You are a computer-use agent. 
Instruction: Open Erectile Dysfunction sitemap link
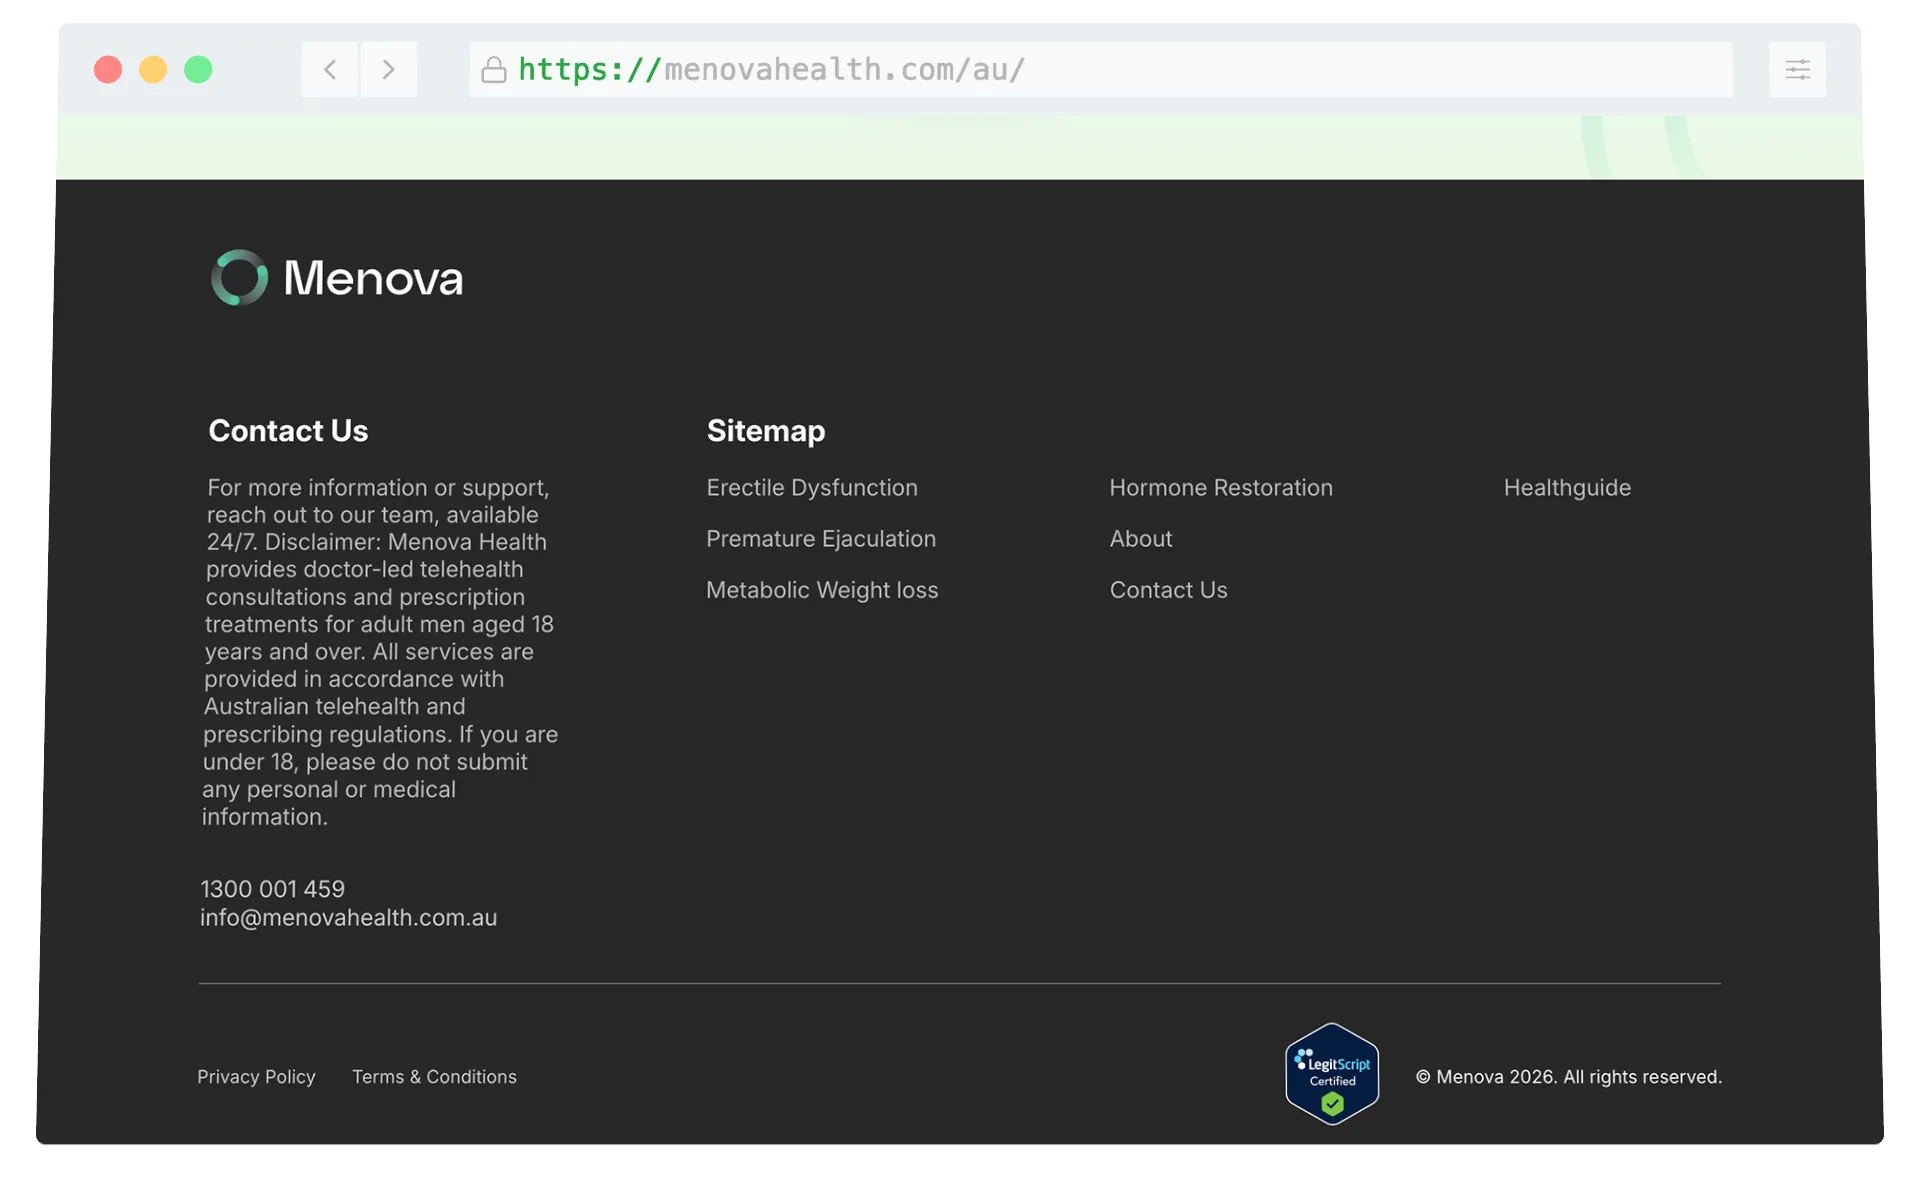tap(811, 488)
